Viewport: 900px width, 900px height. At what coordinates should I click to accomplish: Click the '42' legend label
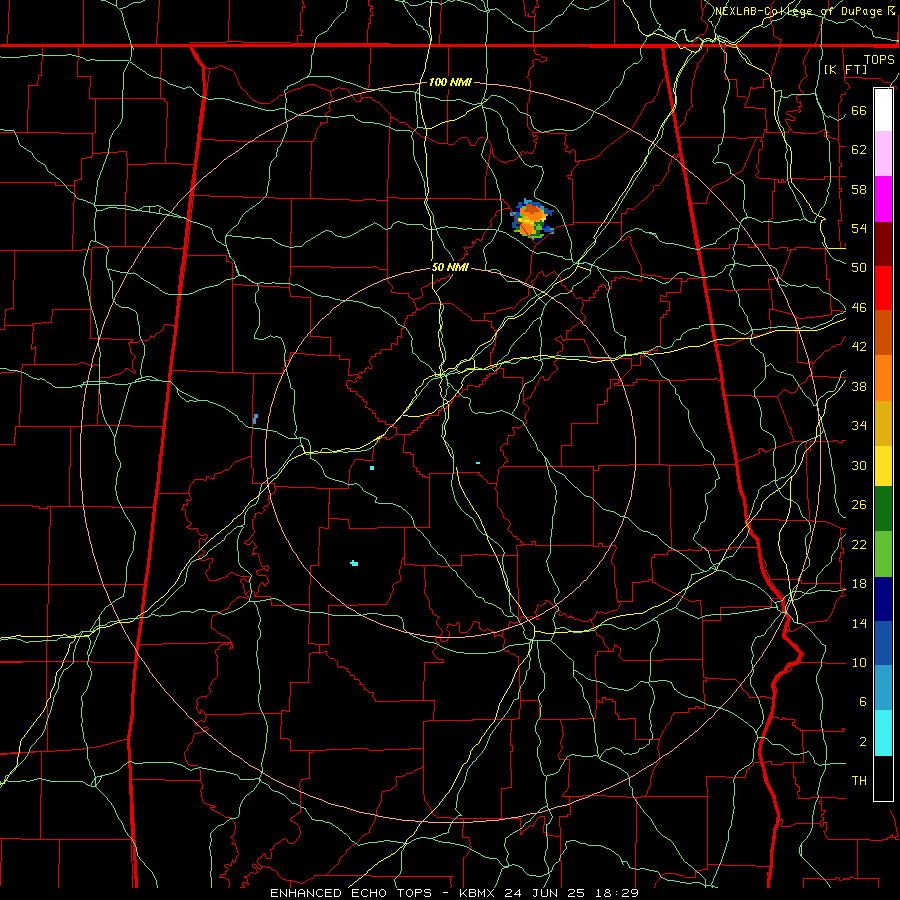(859, 347)
